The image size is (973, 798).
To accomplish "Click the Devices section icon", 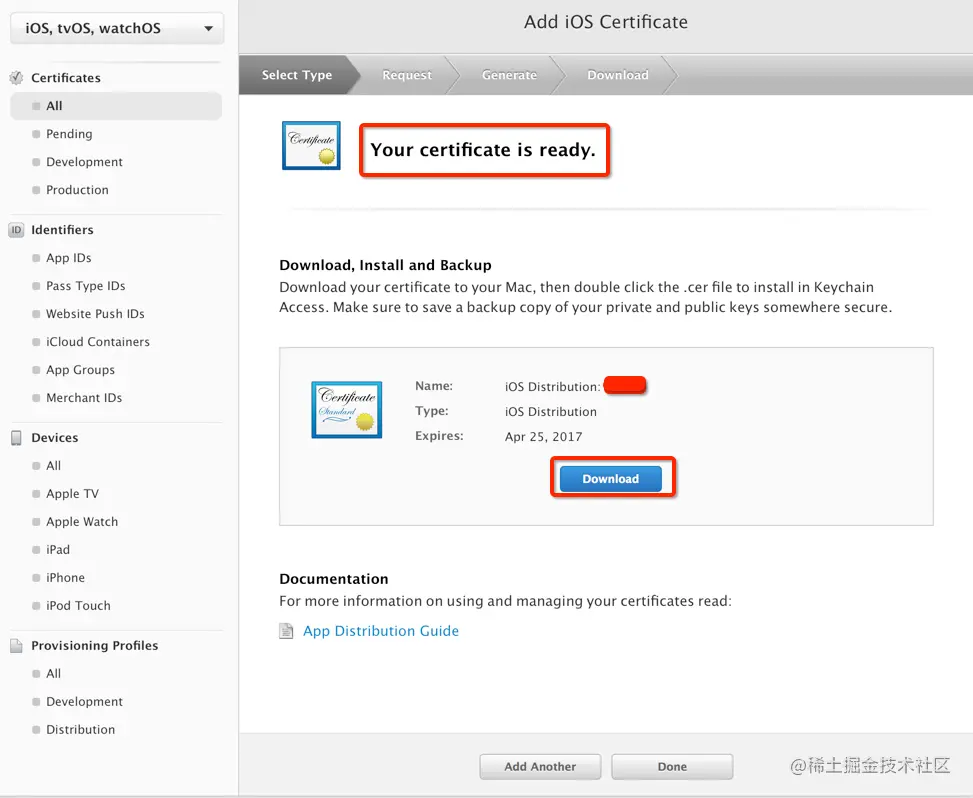I will click(x=16, y=437).
